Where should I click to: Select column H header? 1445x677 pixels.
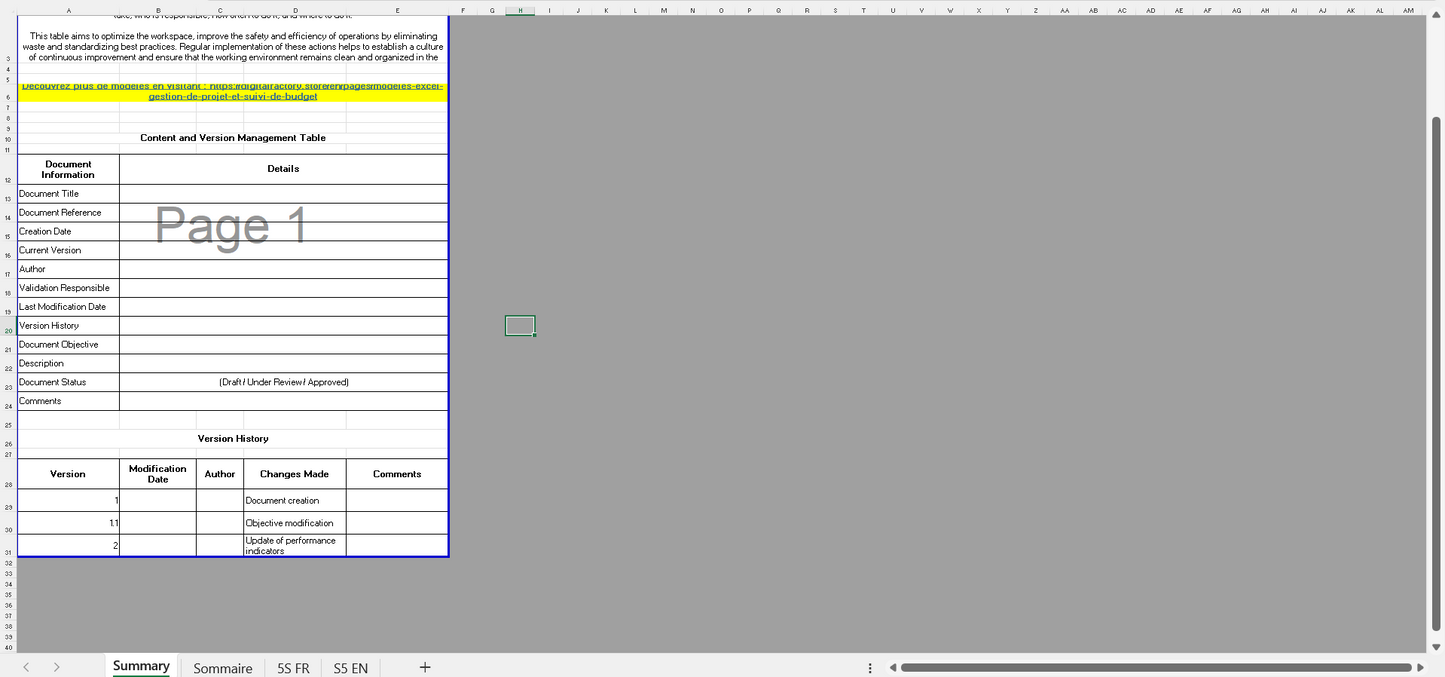click(x=520, y=10)
